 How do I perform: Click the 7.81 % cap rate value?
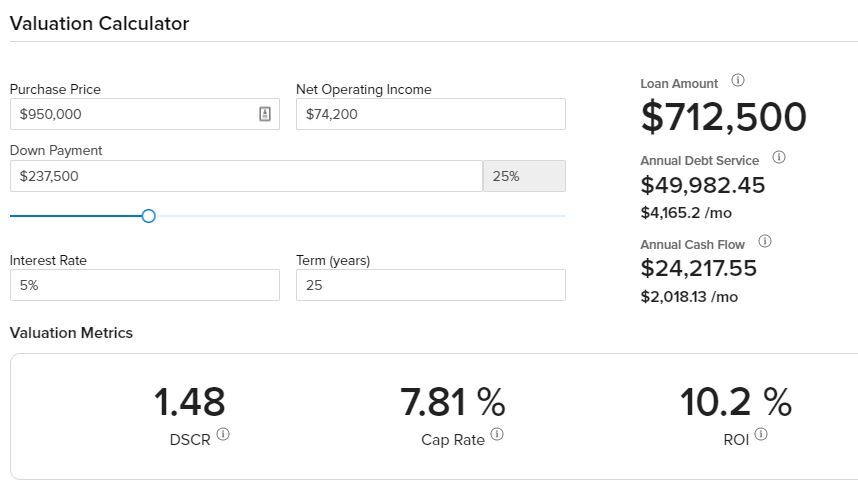click(x=452, y=402)
